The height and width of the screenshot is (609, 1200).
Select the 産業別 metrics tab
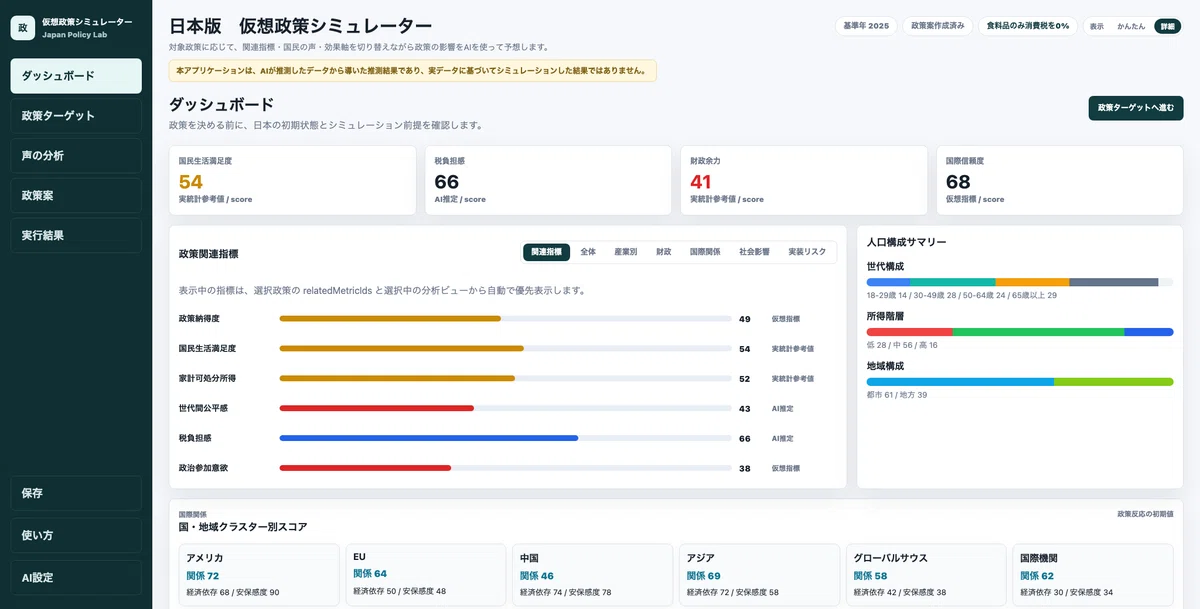[x=625, y=252]
